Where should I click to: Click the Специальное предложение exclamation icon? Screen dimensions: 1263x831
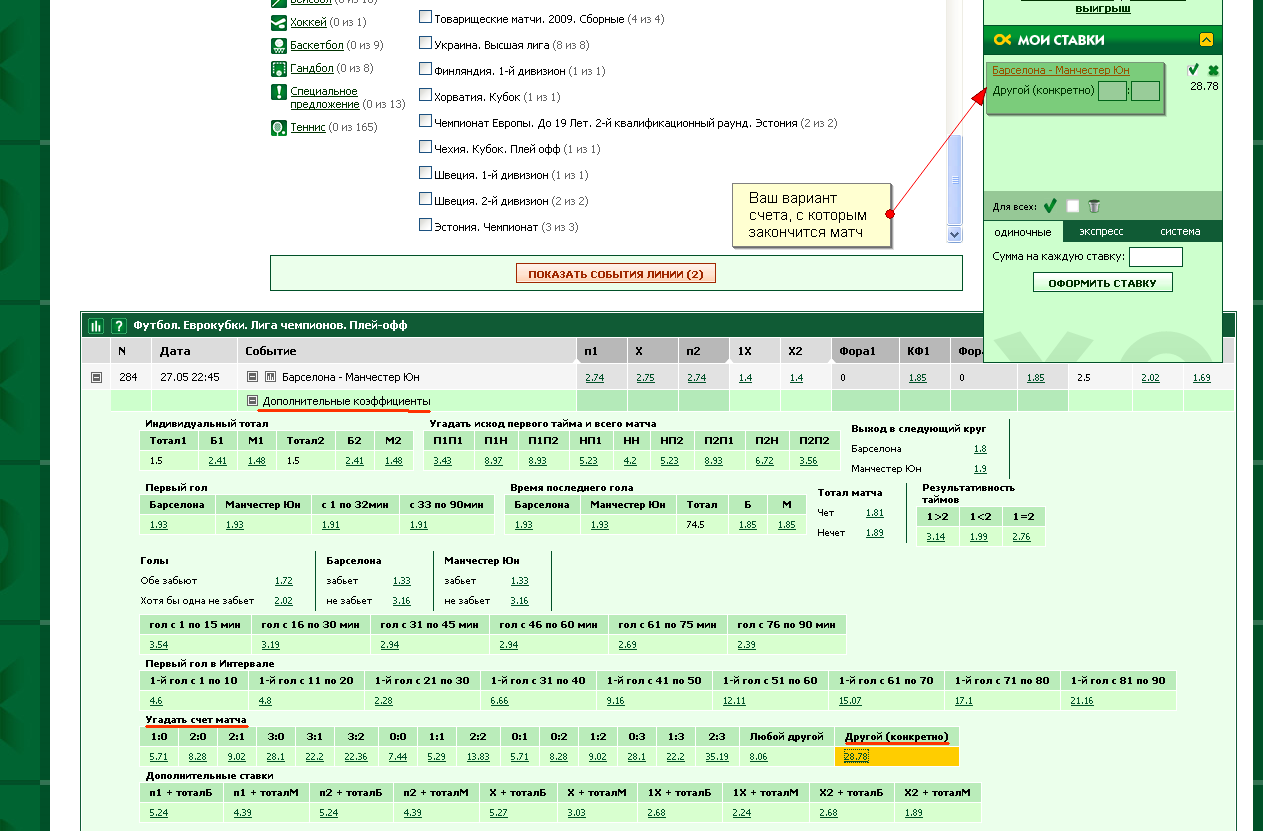coord(279,92)
